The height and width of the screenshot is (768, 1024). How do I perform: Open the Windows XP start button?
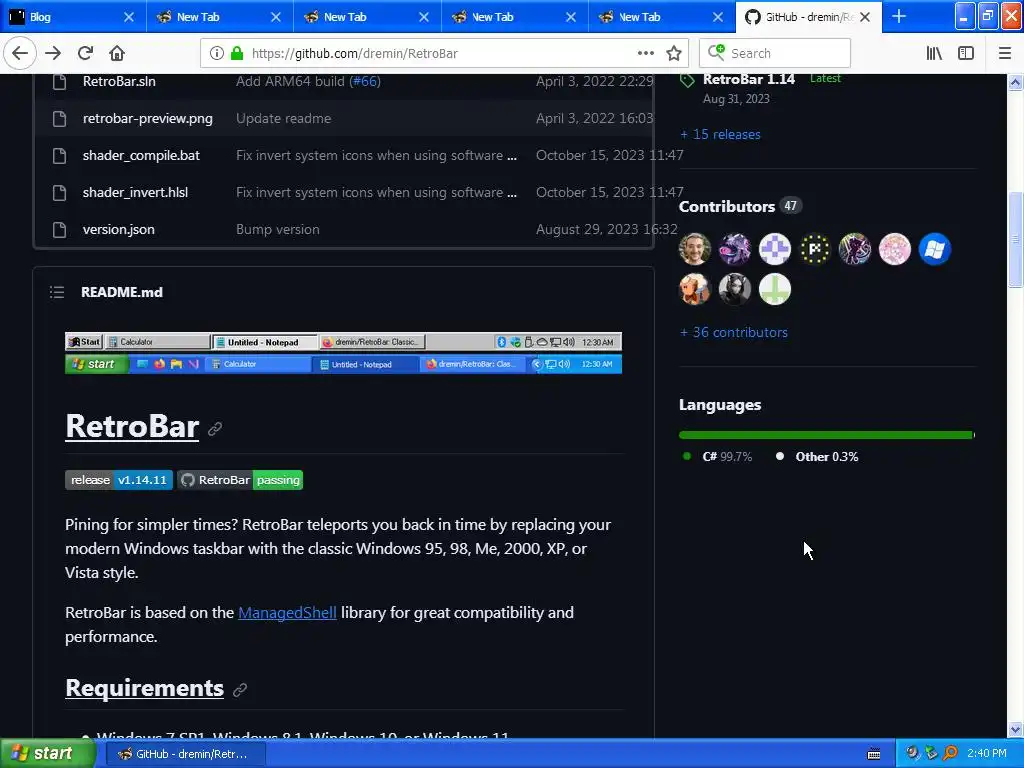pos(48,753)
